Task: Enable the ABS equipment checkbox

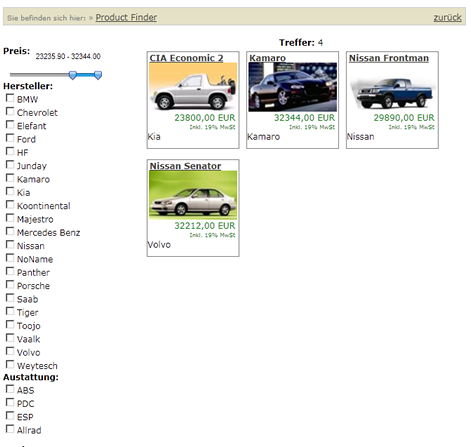Action: (10, 389)
